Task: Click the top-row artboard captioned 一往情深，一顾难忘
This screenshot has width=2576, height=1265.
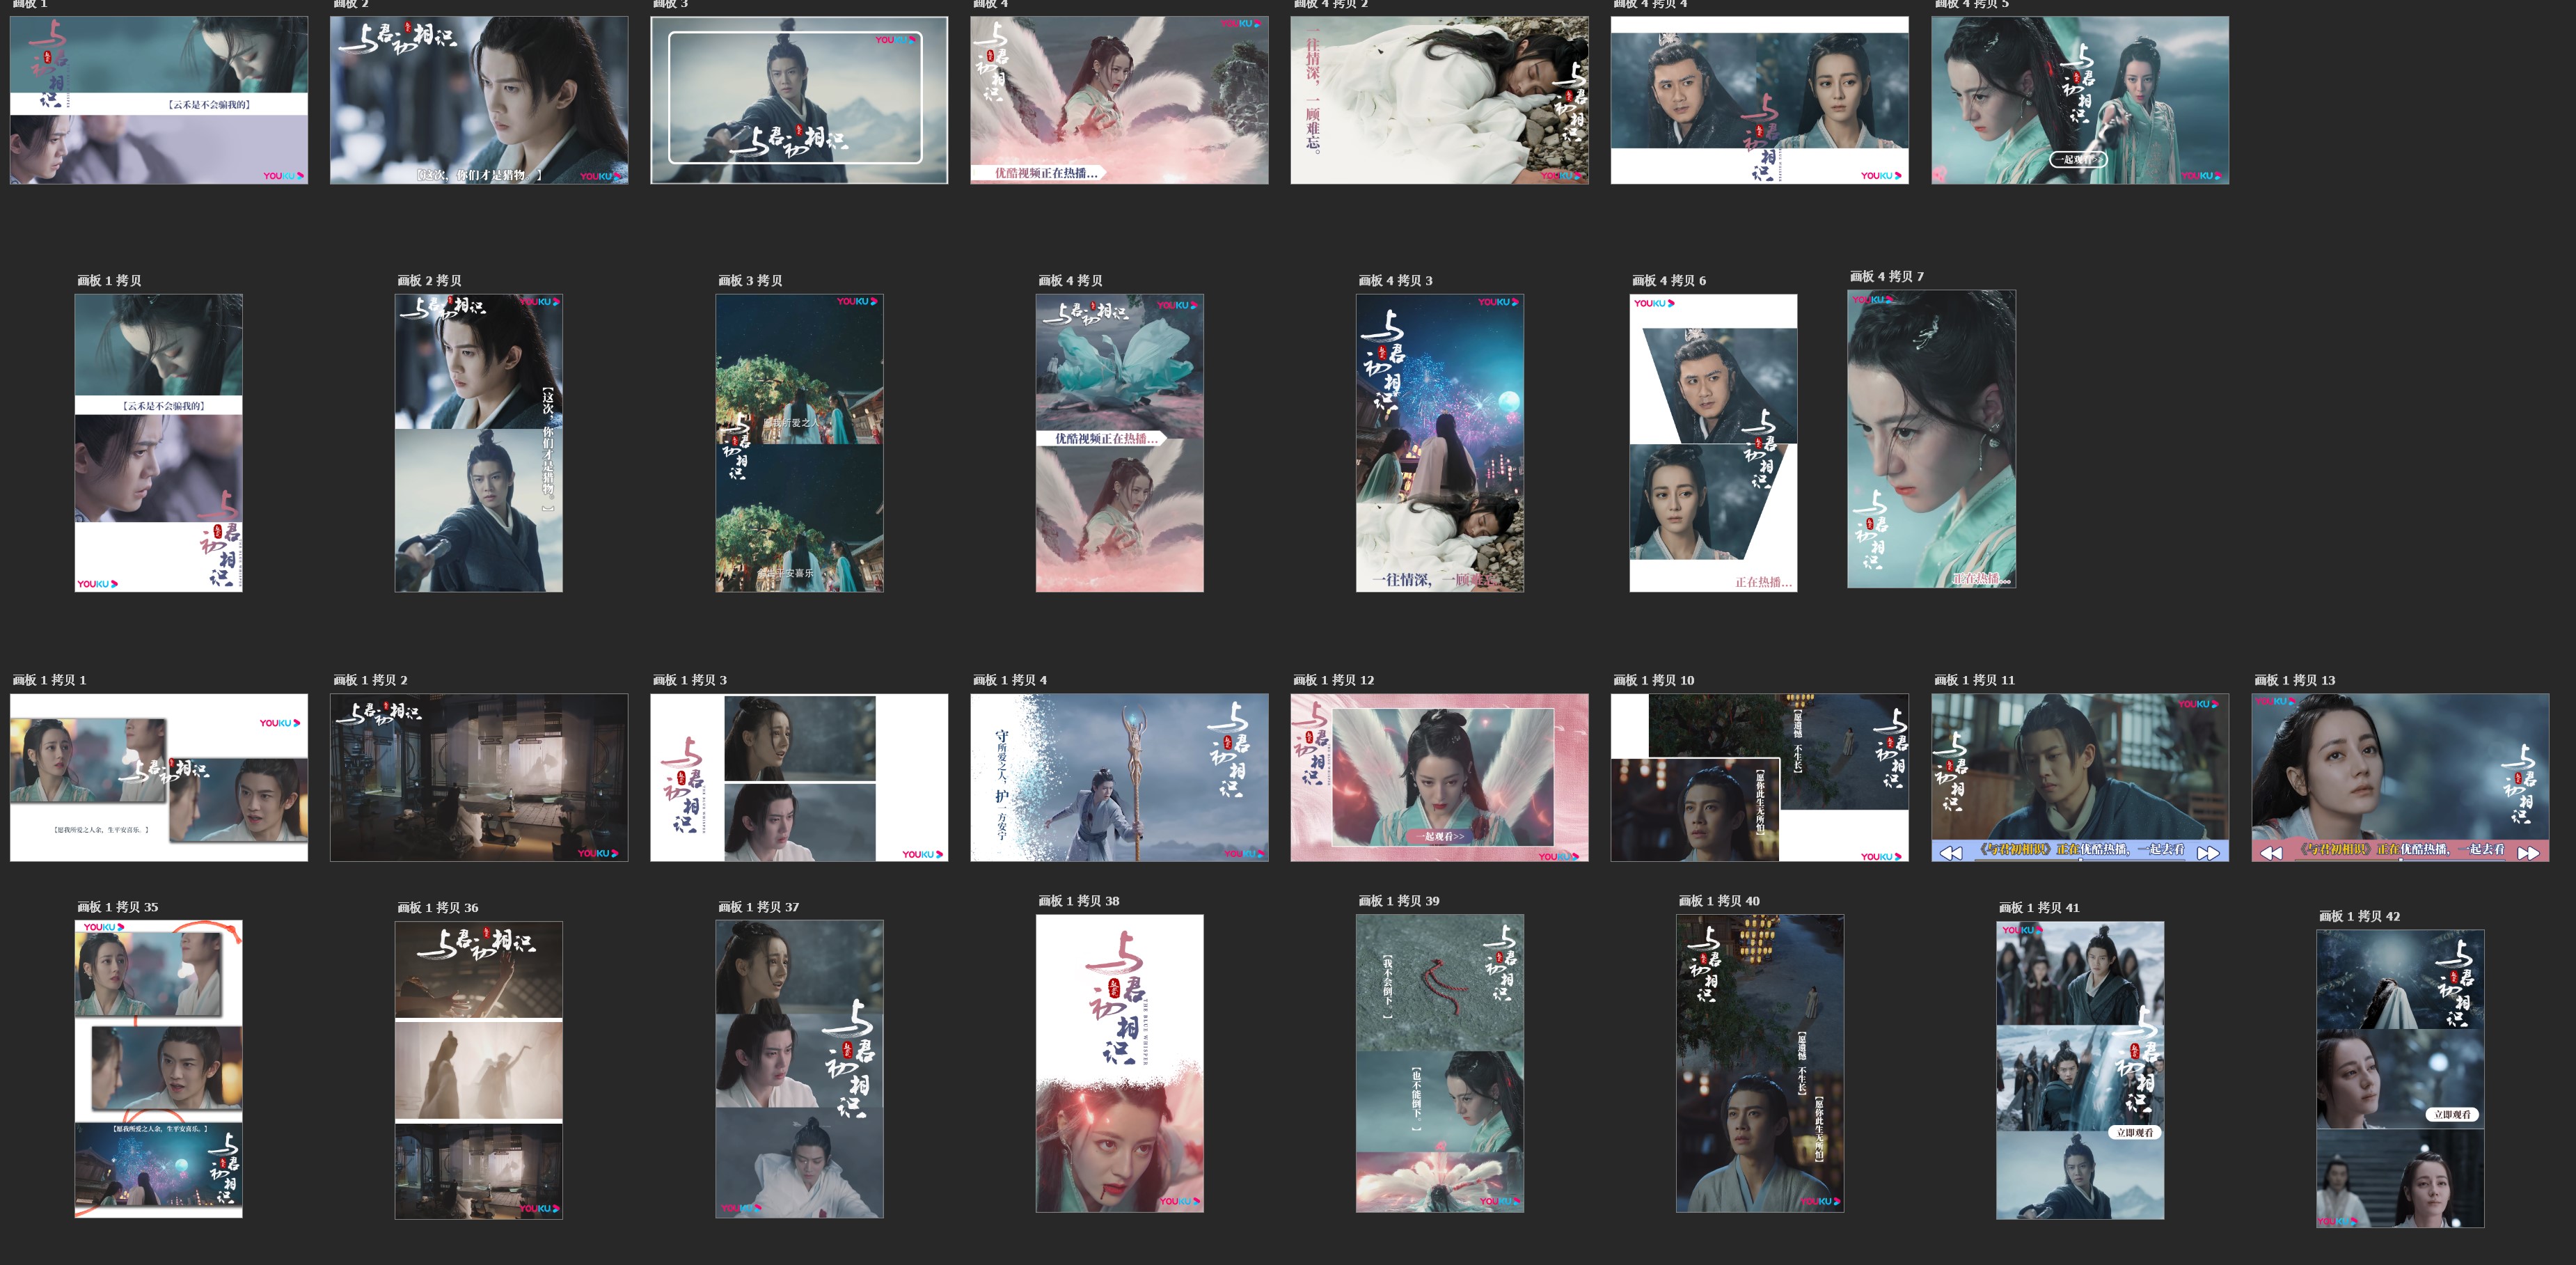Action: tap(1439, 100)
